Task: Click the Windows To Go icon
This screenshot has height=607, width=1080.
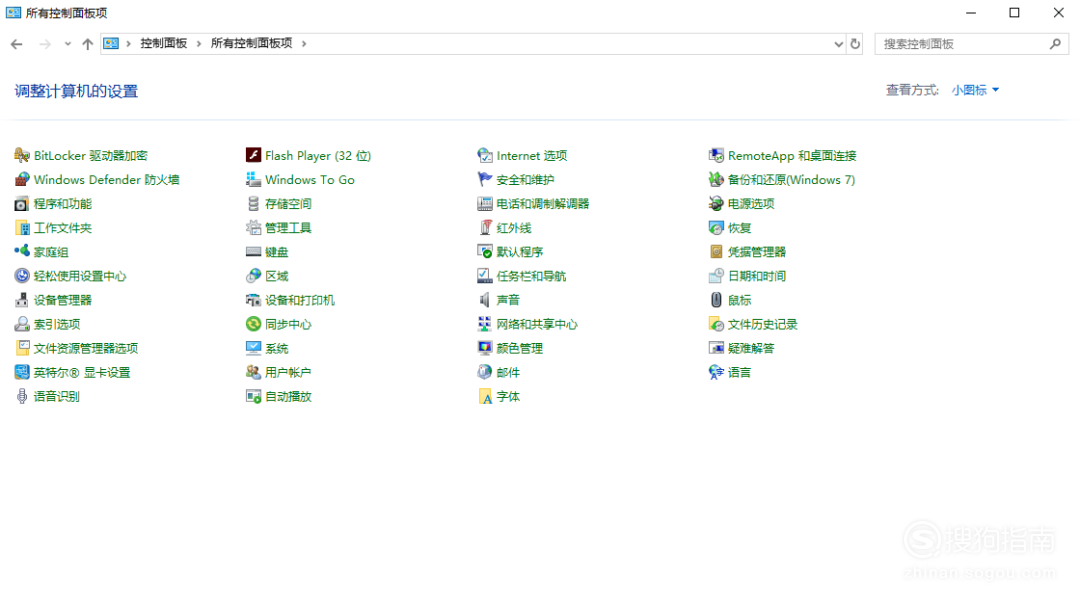Action: coord(253,180)
